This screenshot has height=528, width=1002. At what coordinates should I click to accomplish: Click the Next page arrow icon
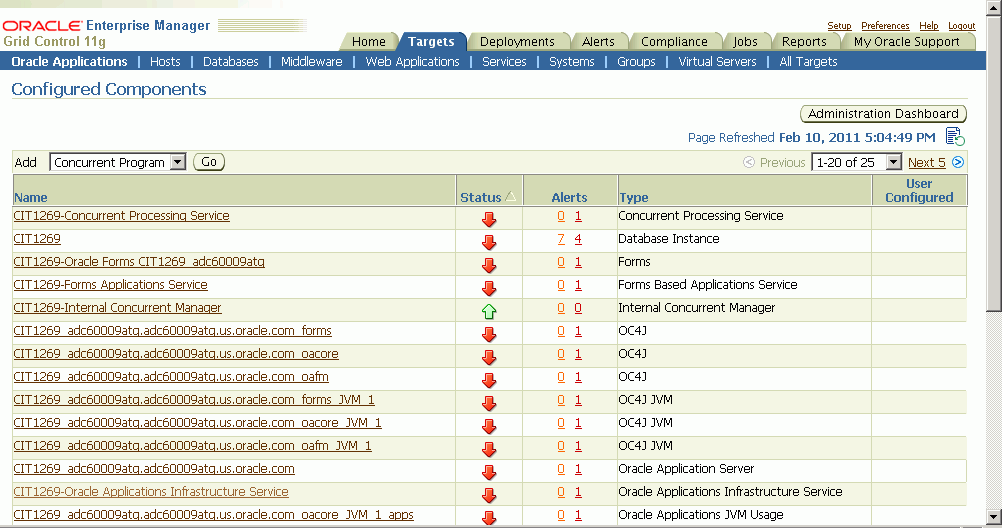pyautogui.click(x=958, y=162)
